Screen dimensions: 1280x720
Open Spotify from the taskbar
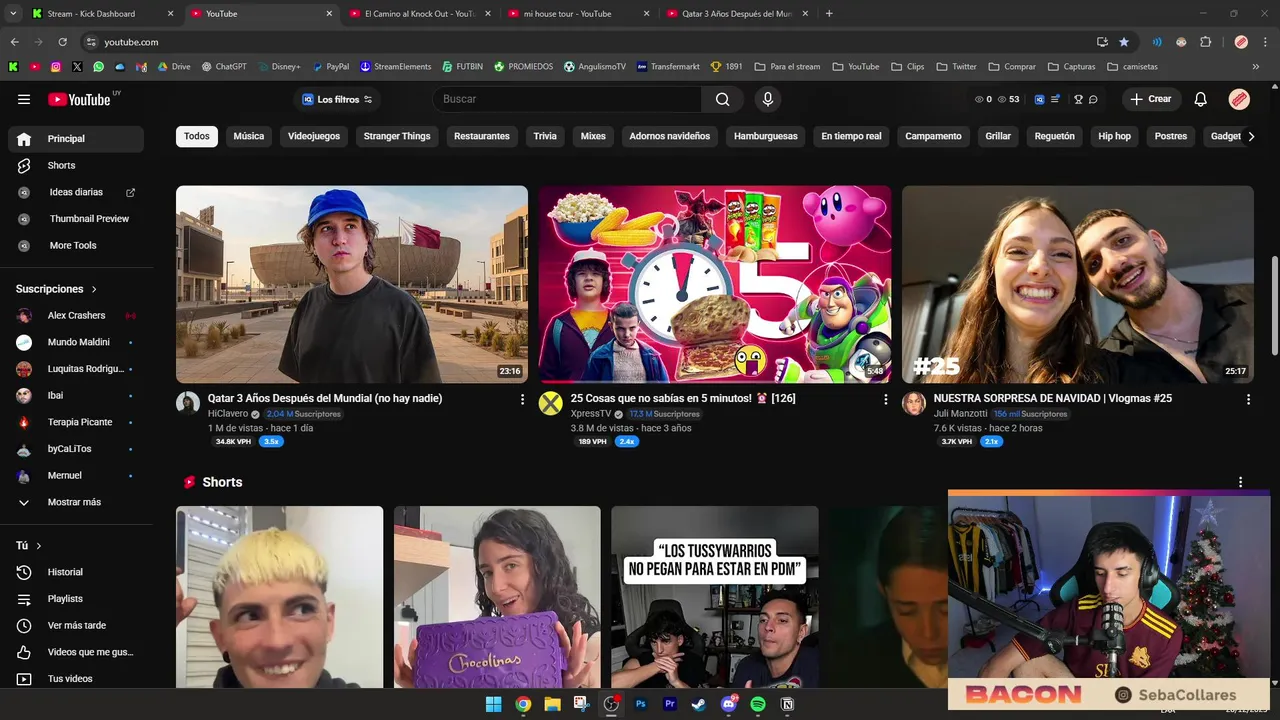click(757, 704)
